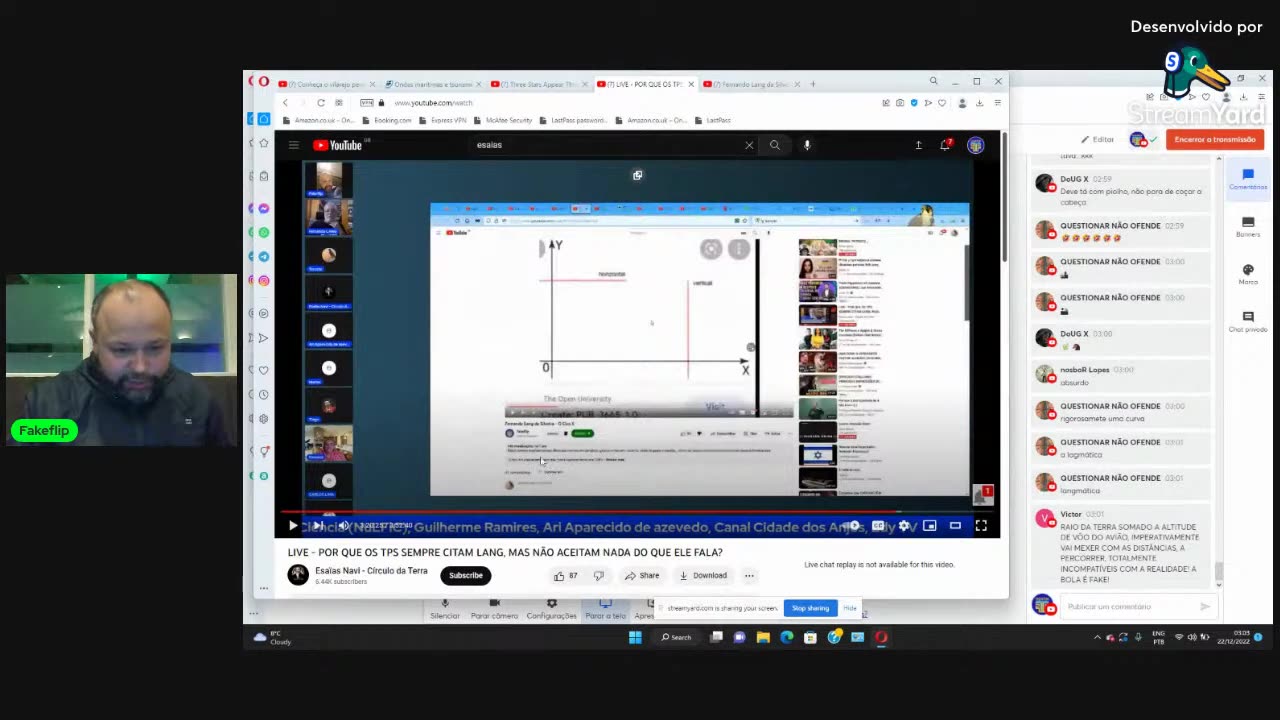Click 'Editar' pencil in StreamYard
Image resolution: width=1280 pixels, height=720 pixels.
coord(1097,140)
